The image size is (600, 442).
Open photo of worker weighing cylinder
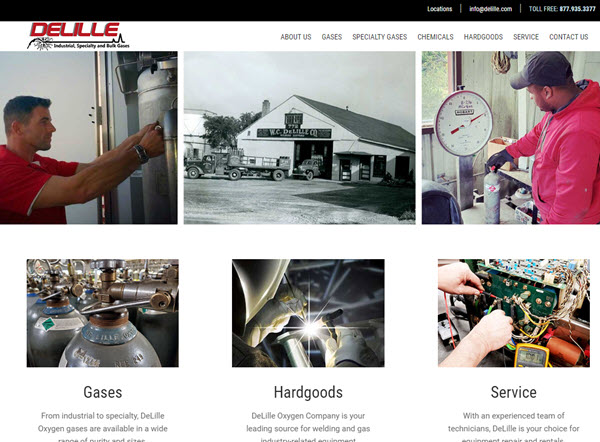[x=511, y=138]
